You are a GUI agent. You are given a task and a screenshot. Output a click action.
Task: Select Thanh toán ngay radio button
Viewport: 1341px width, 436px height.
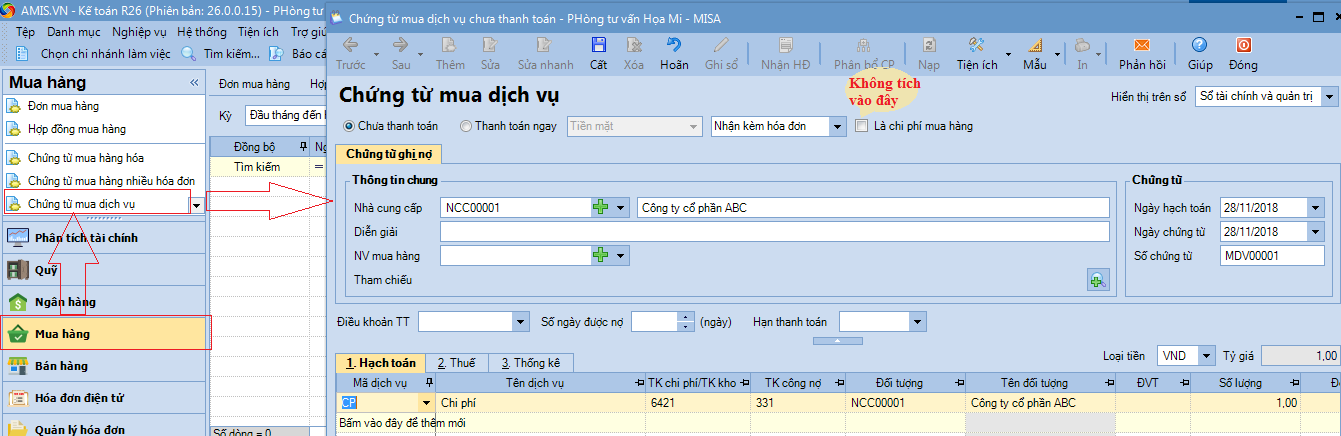coord(466,126)
